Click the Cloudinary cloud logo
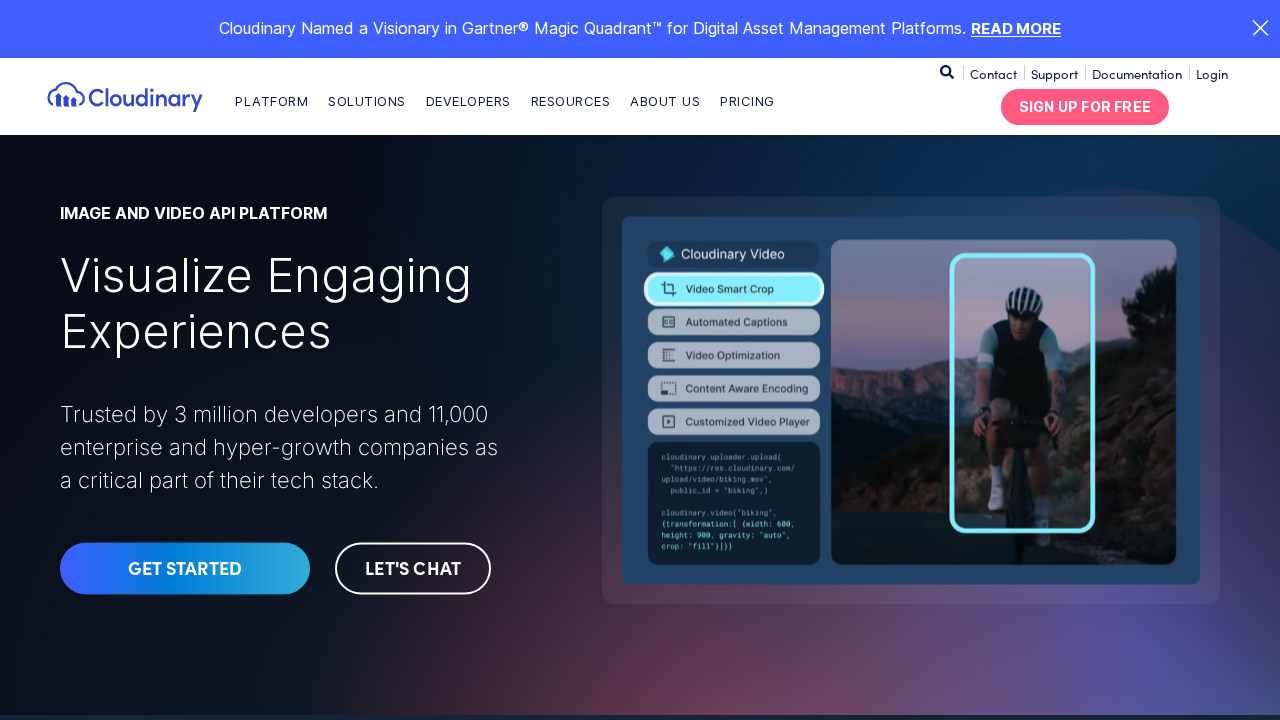 point(65,96)
